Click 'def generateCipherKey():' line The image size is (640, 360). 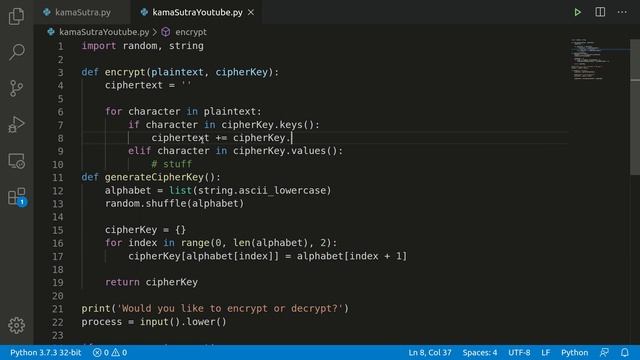pyautogui.click(x=151, y=177)
